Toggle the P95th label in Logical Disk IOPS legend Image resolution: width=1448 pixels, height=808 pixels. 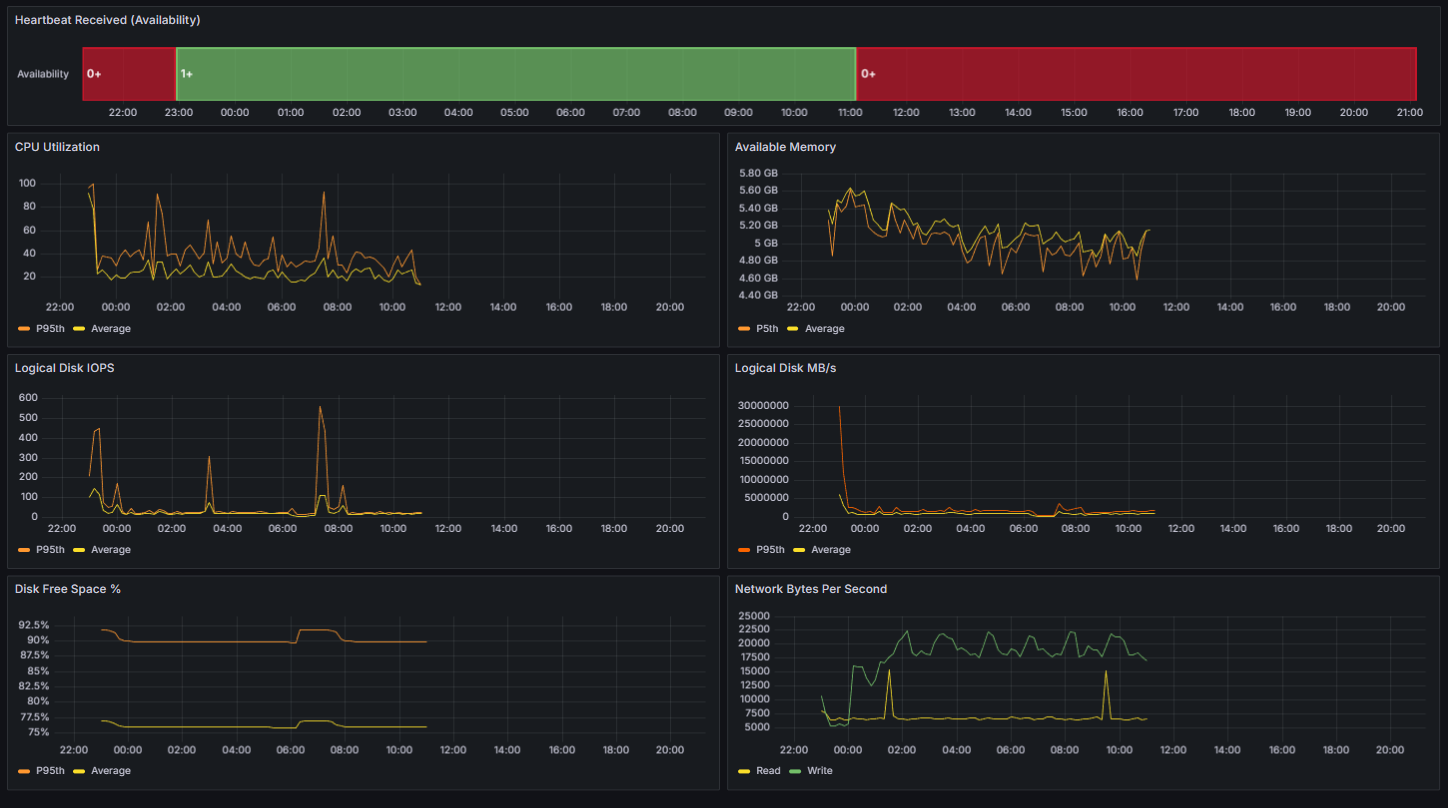(50, 550)
